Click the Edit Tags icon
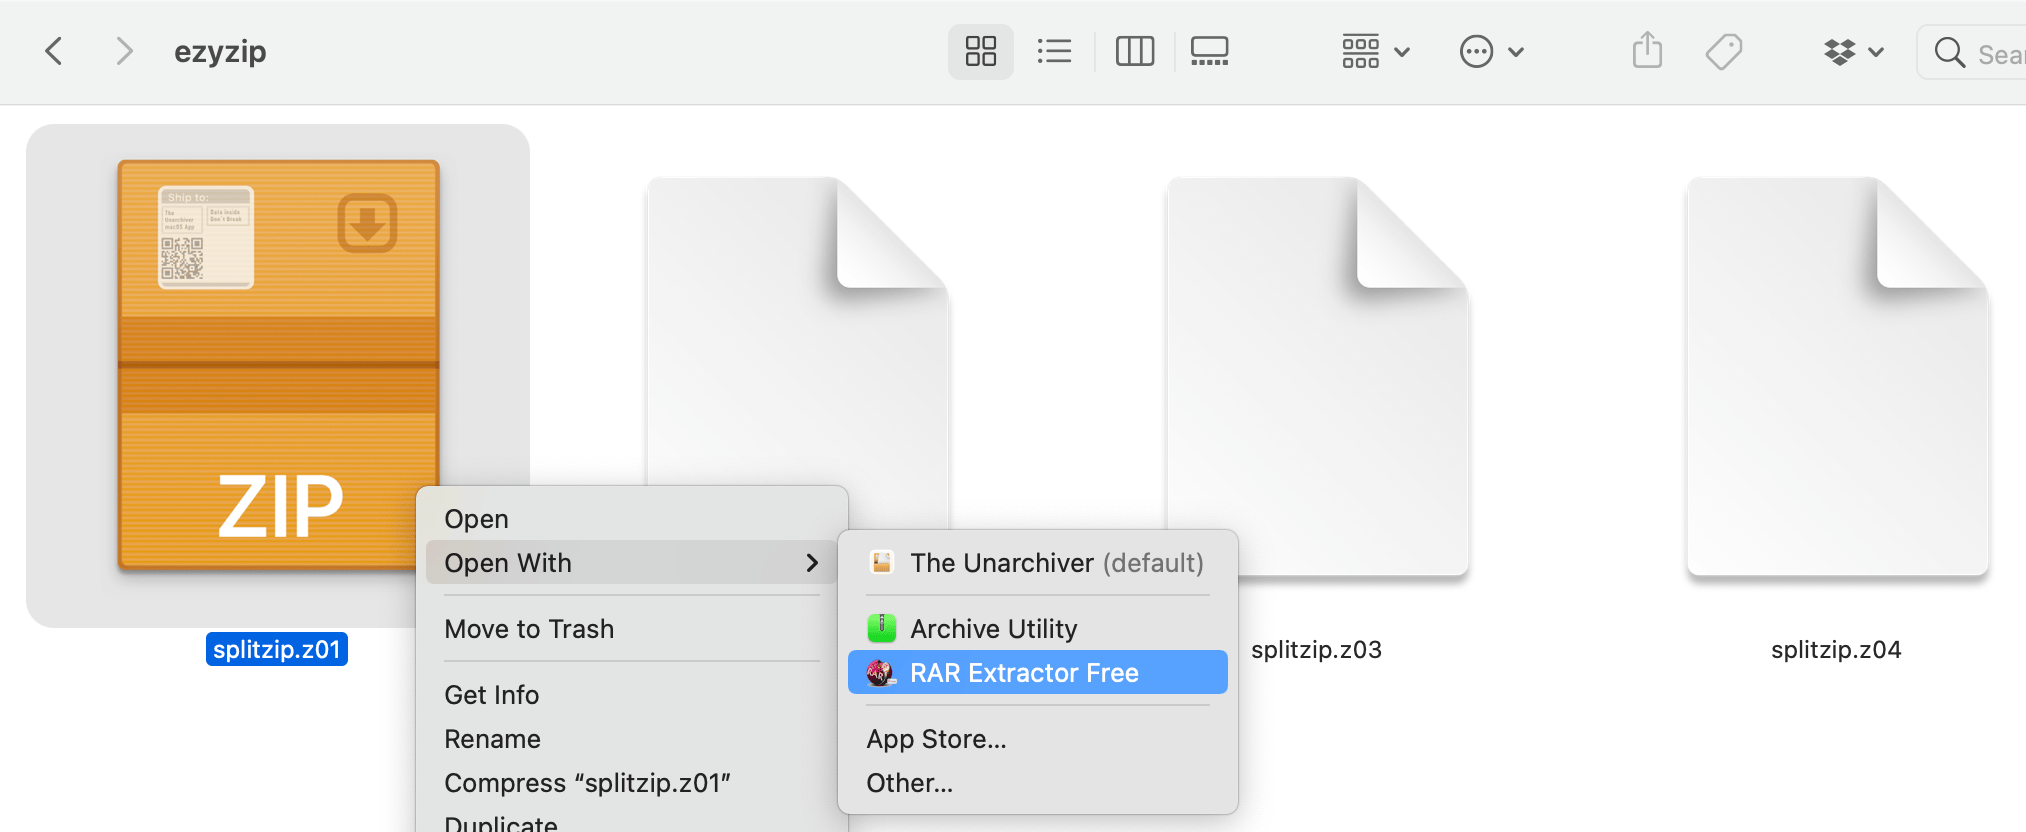This screenshot has width=2026, height=832. 1724,51
